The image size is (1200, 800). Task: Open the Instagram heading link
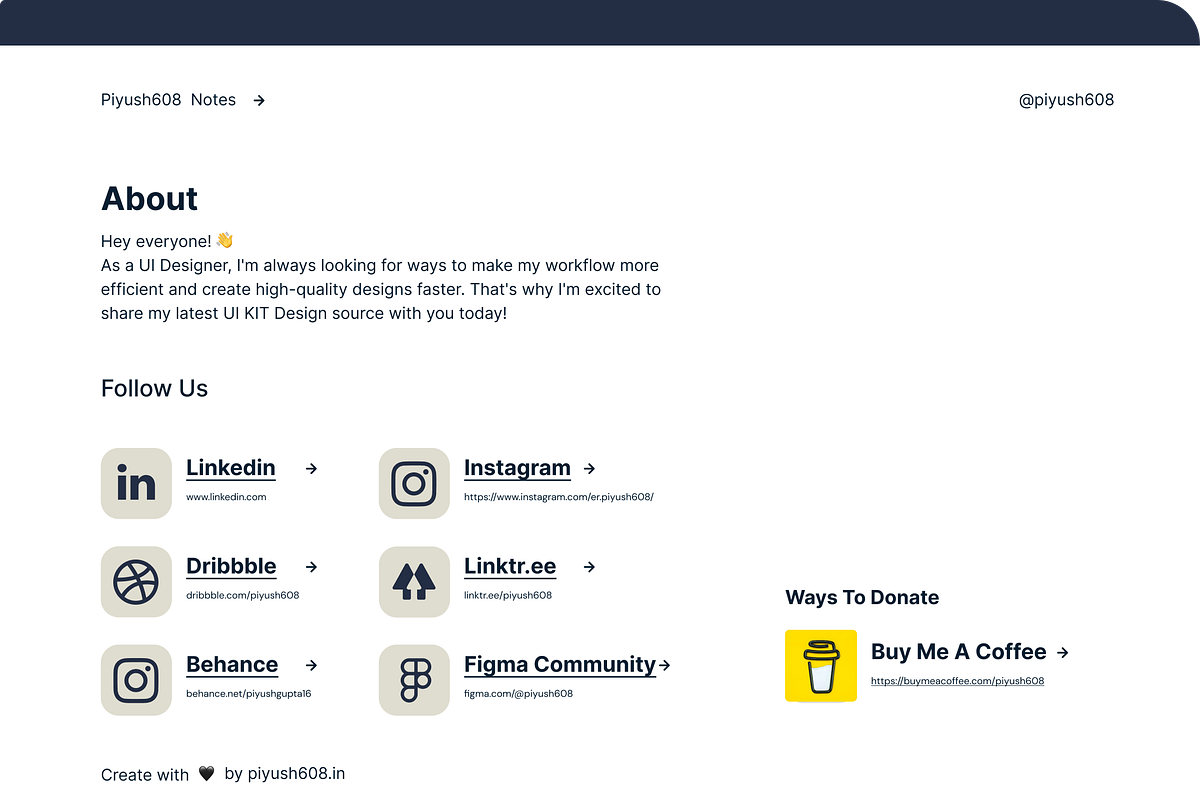pos(517,468)
